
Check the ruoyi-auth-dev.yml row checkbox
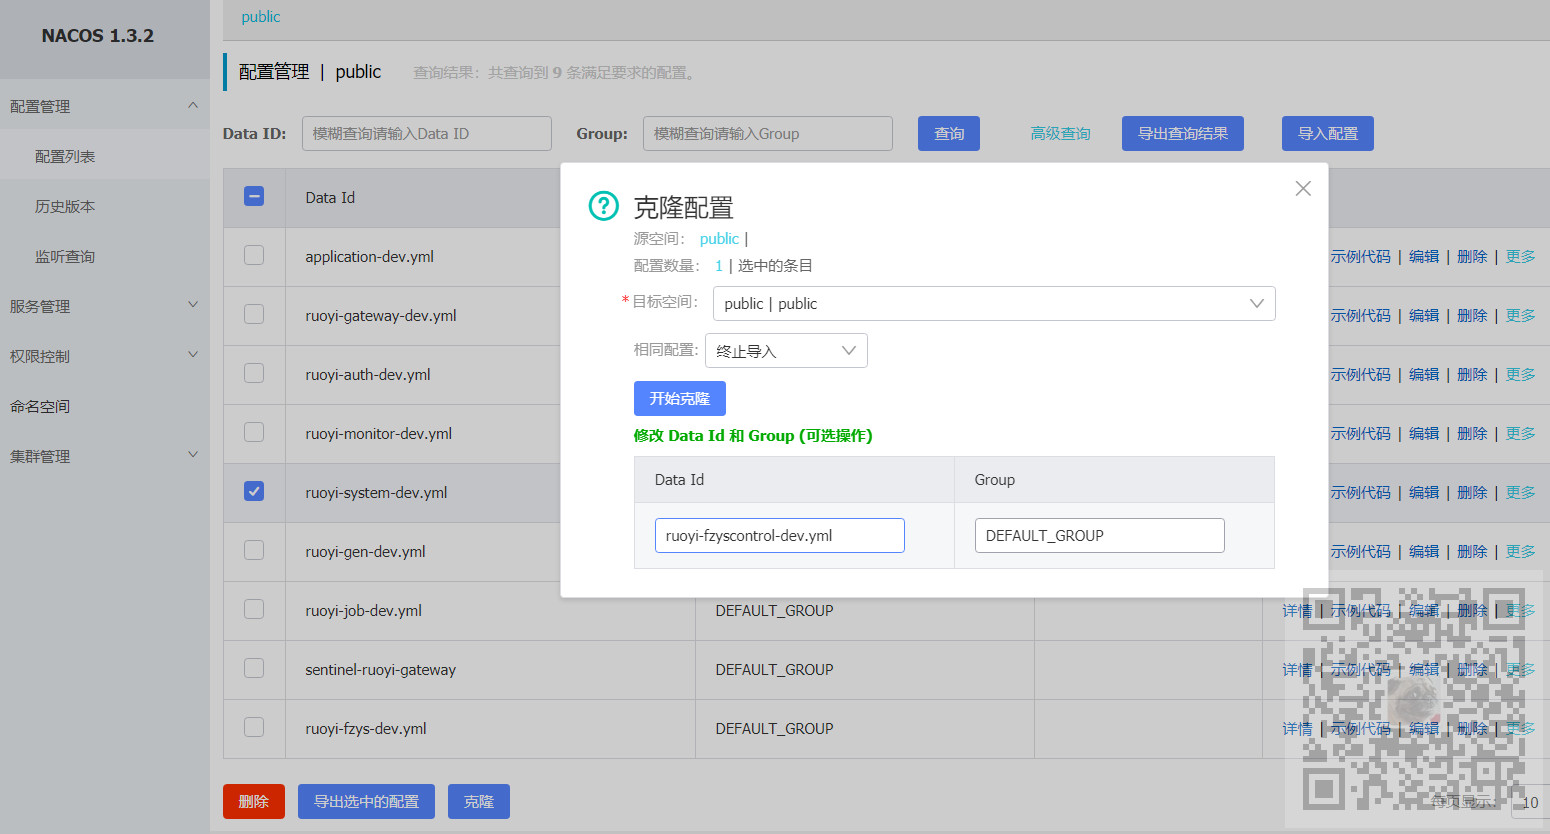254,373
